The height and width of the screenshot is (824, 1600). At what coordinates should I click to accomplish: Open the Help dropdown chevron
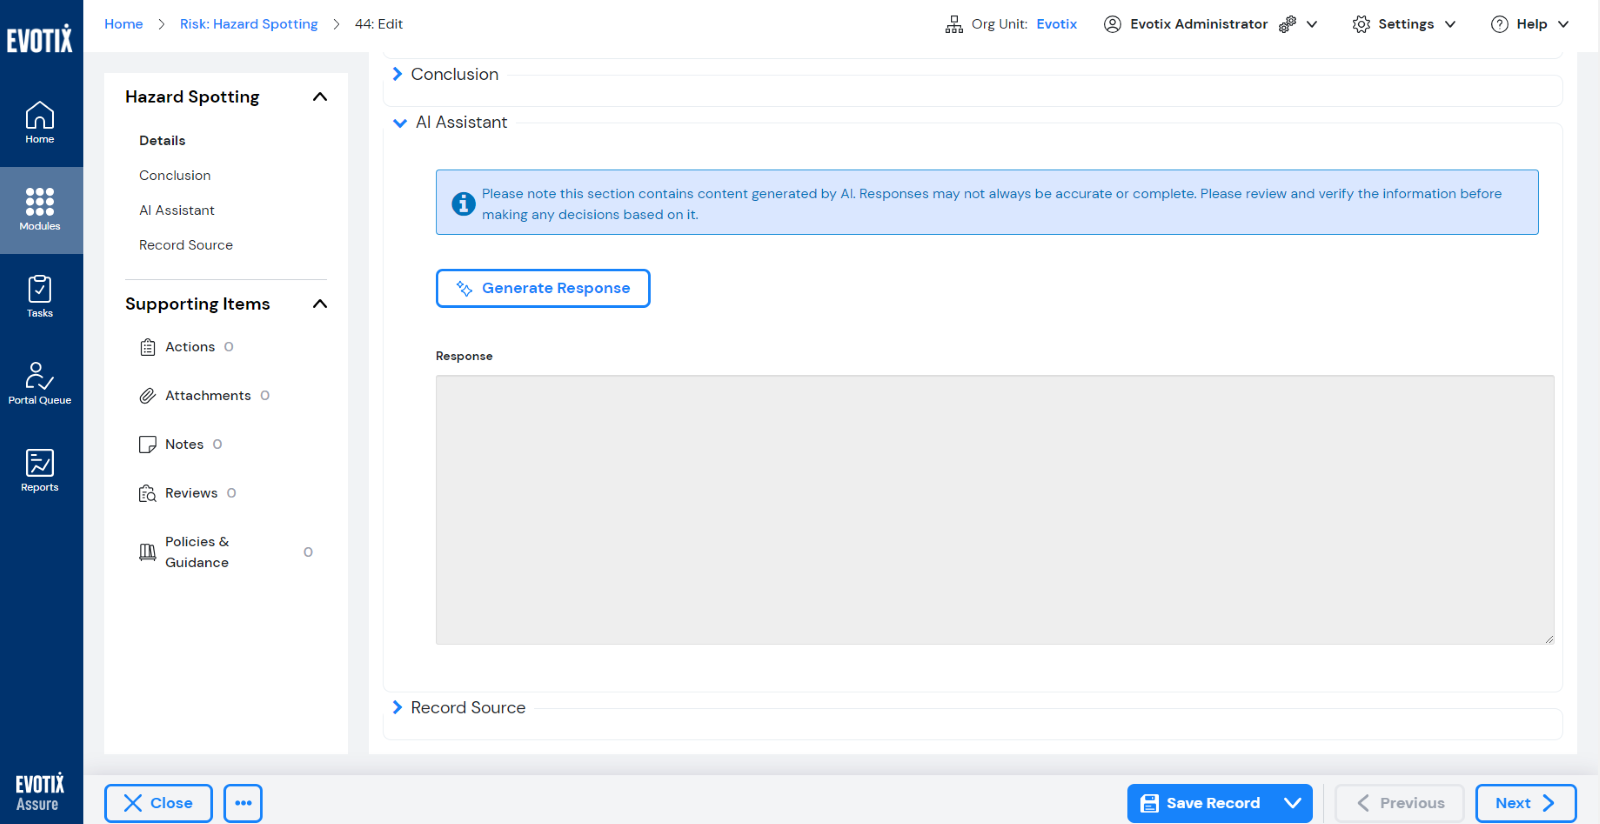(1564, 24)
